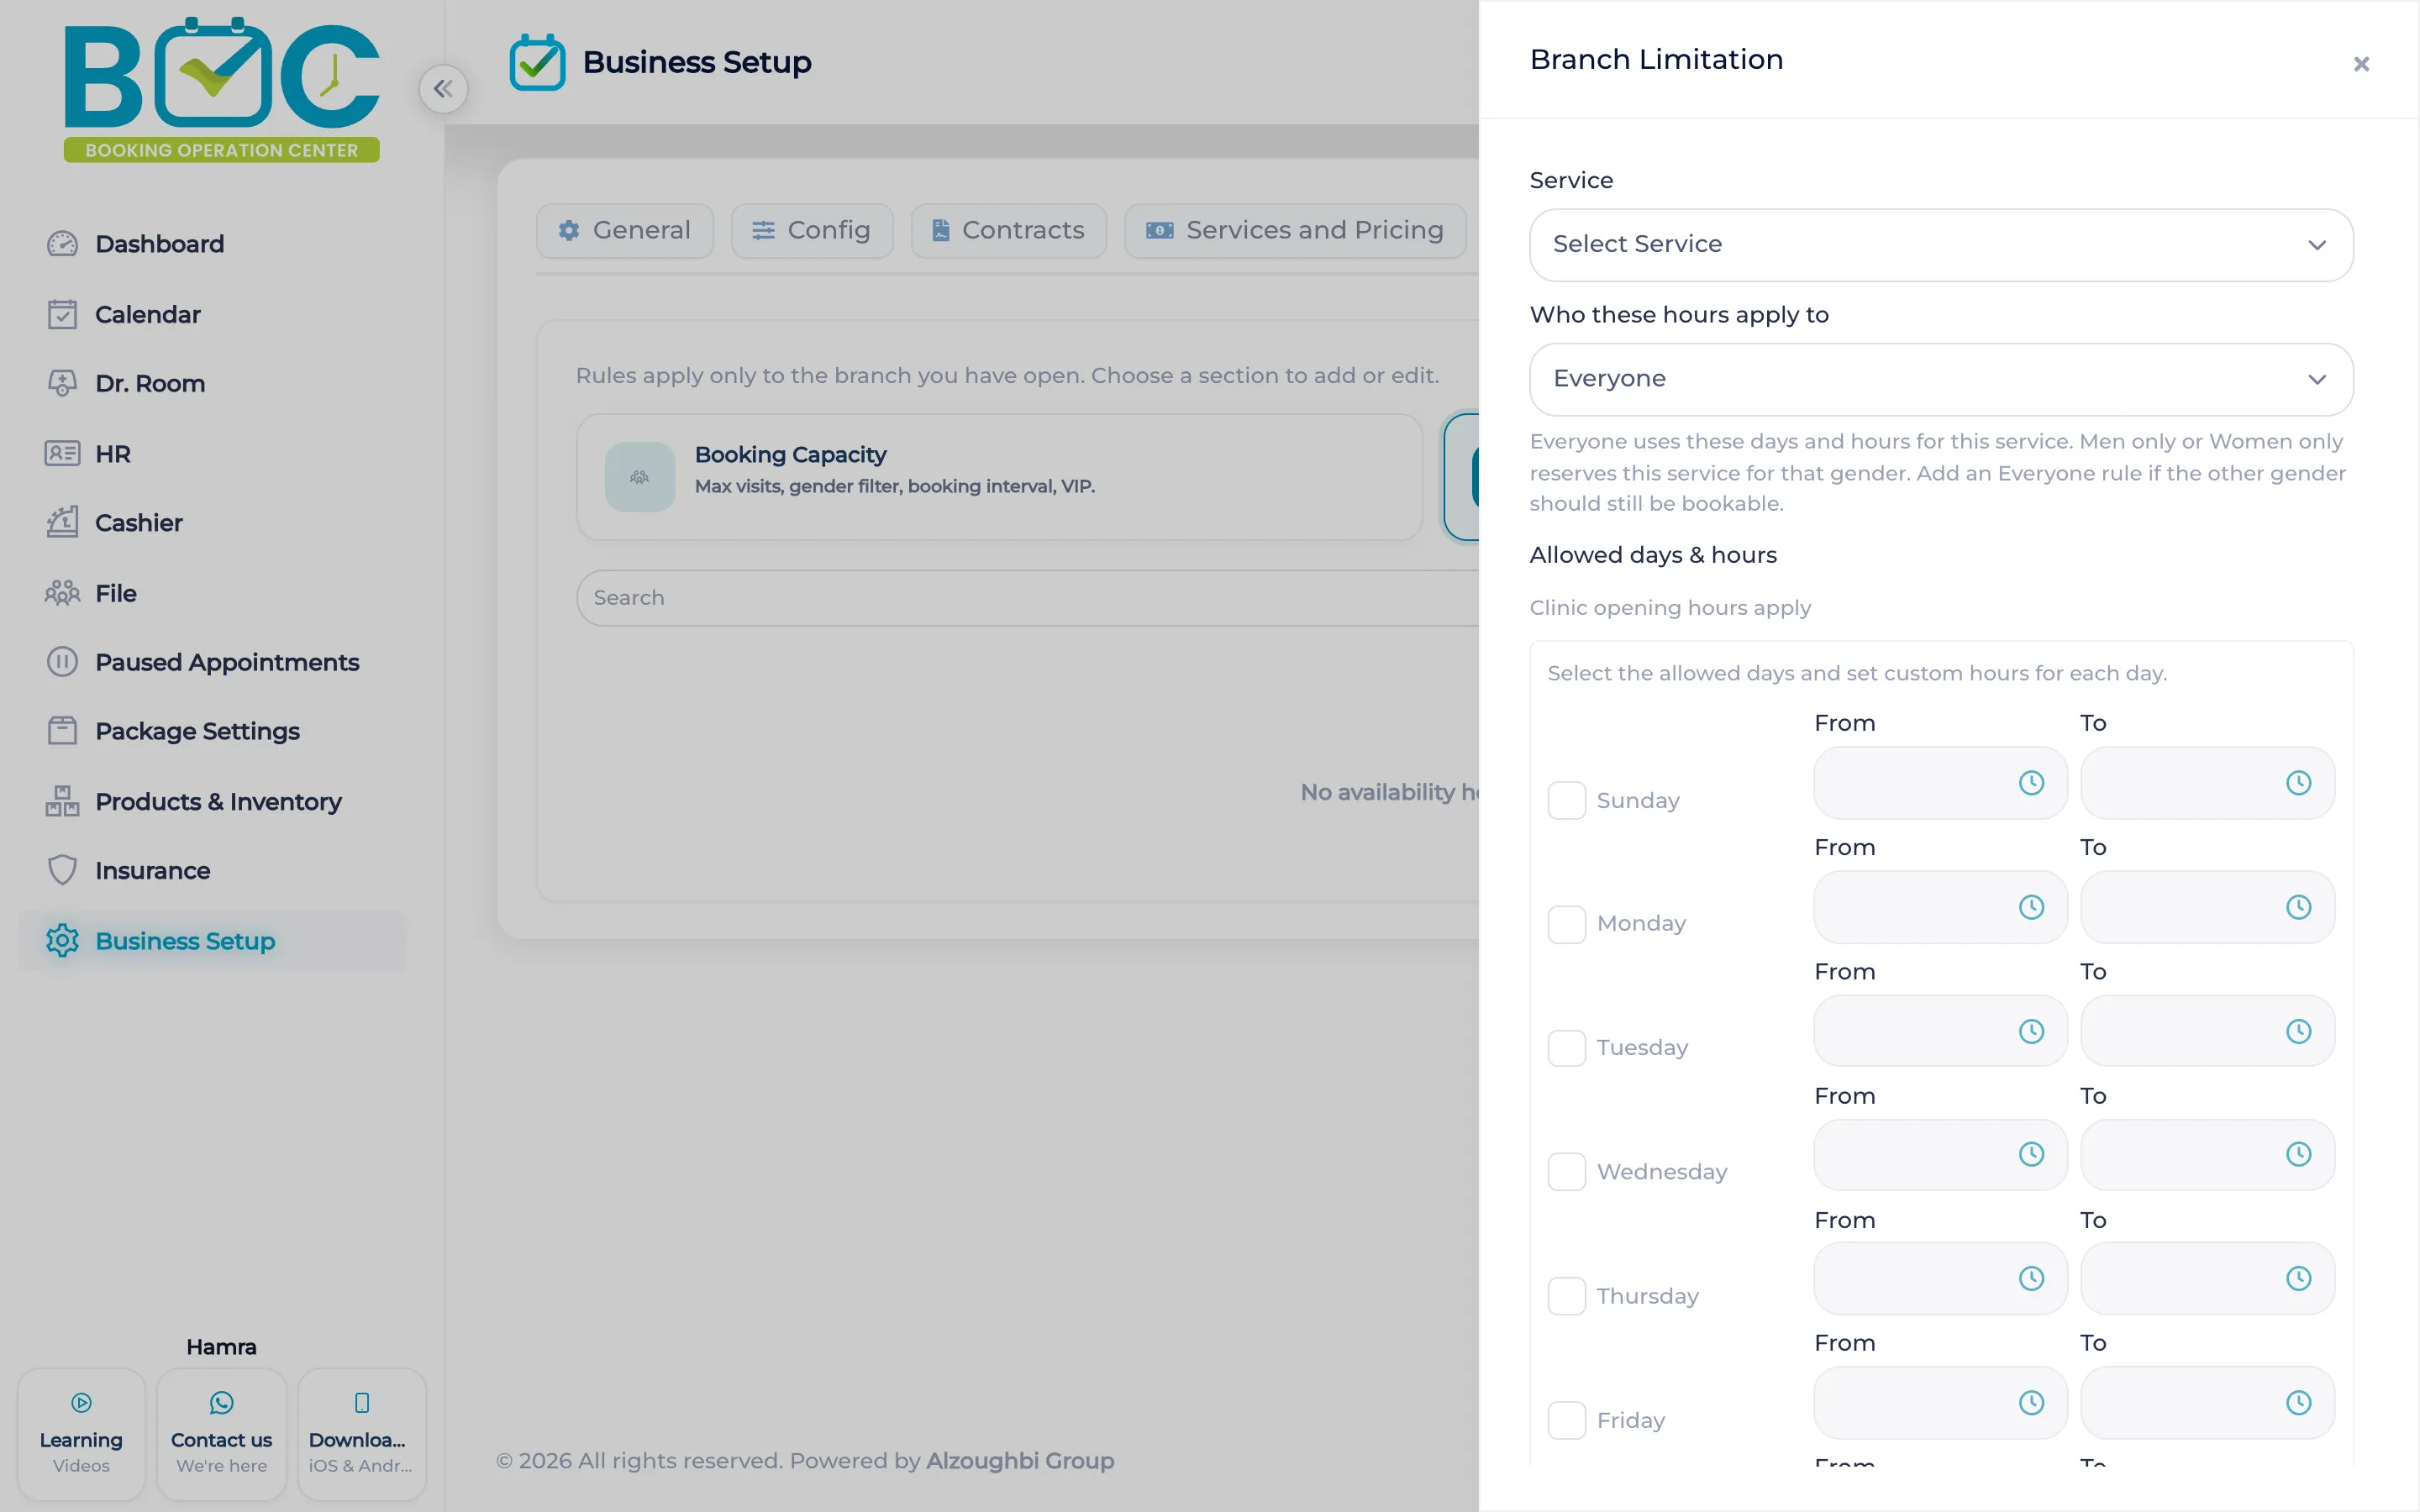Screen dimensions: 2420x1512
Task: Expand the Select Service dropdown
Action: [1941, 245]
